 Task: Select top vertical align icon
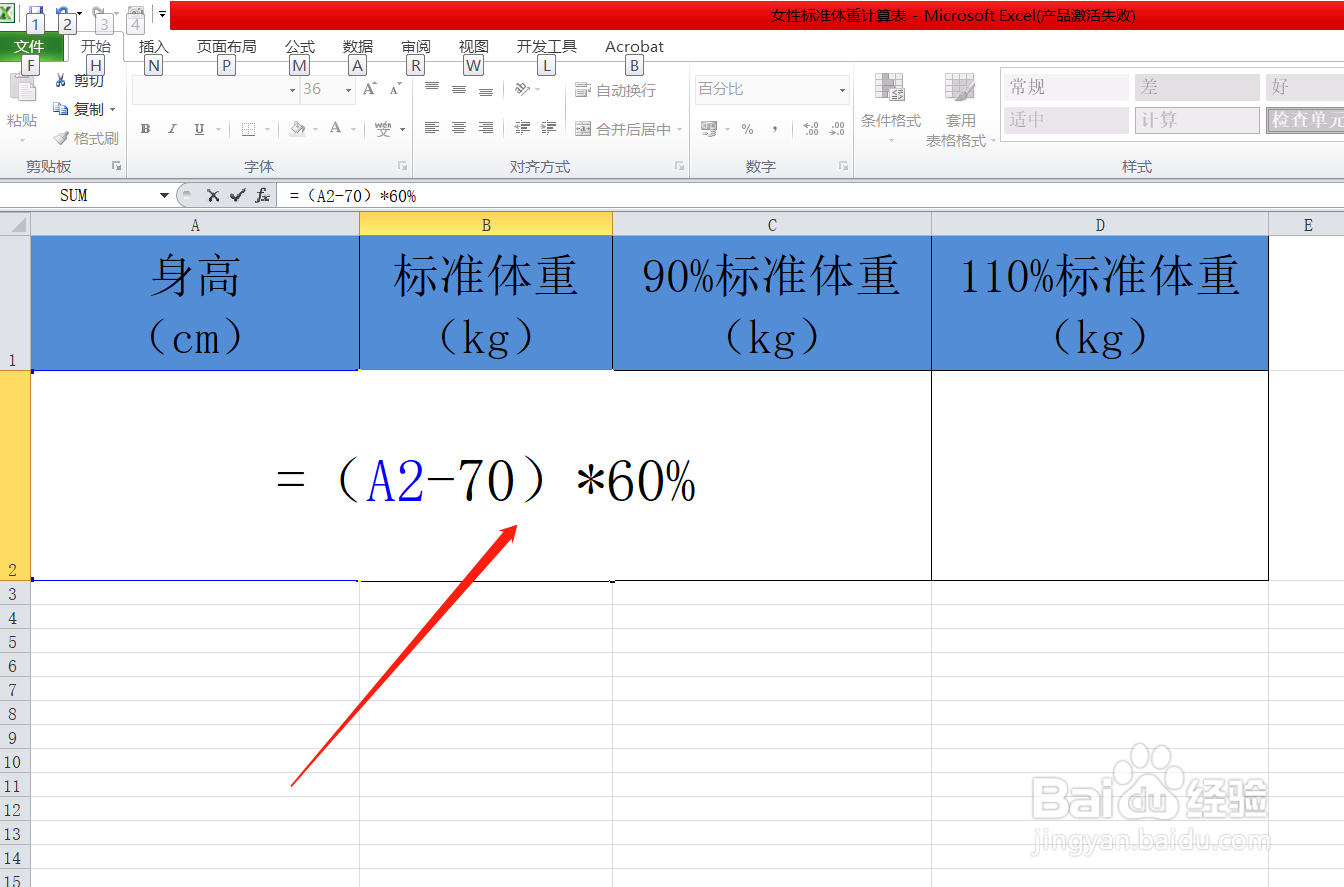tap(432, 89)
